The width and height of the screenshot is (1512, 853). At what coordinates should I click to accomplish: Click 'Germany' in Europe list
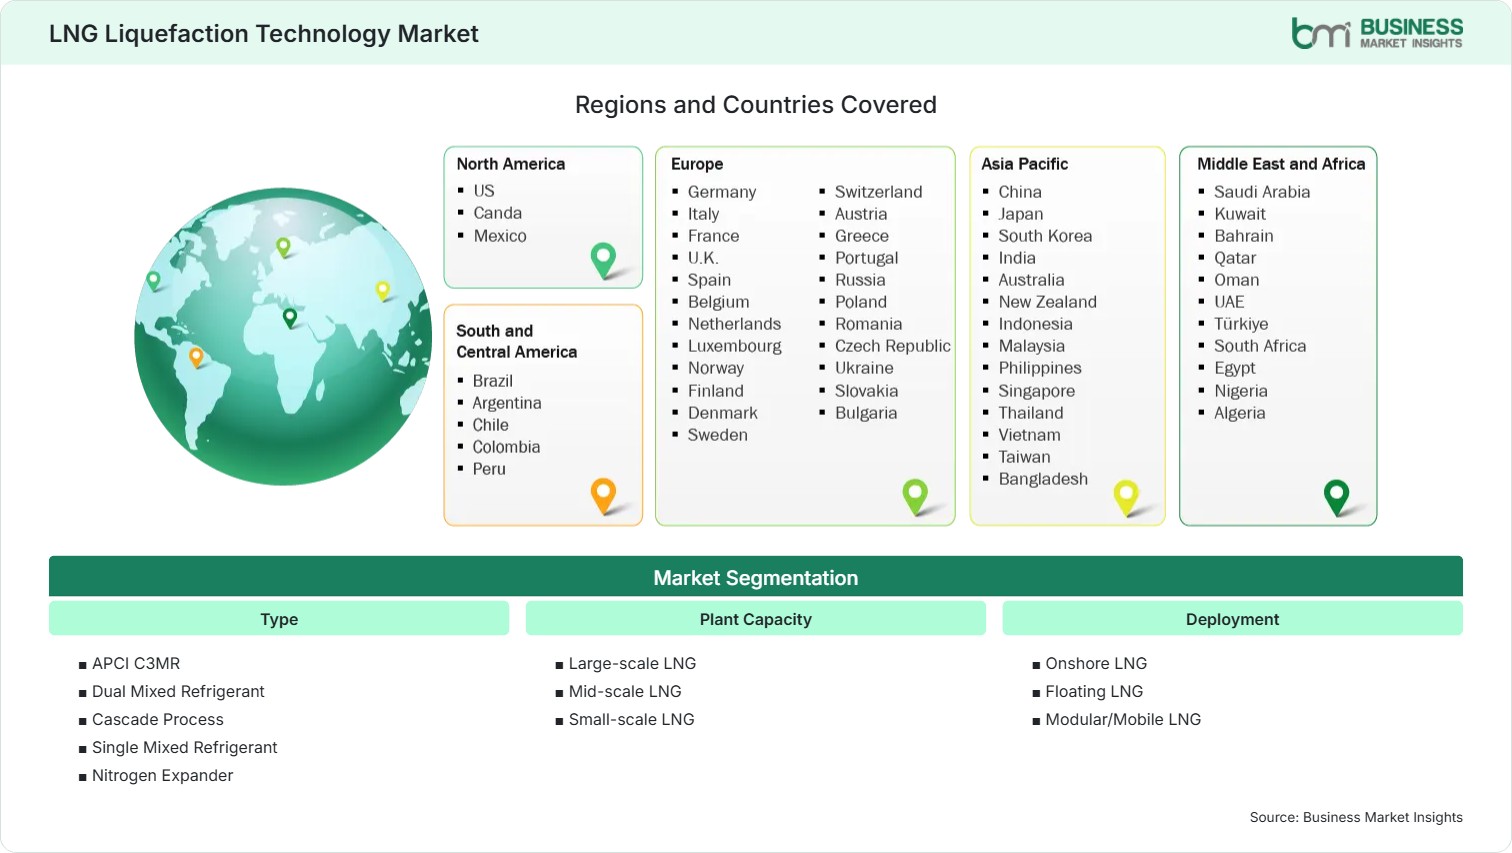point(722,192)
